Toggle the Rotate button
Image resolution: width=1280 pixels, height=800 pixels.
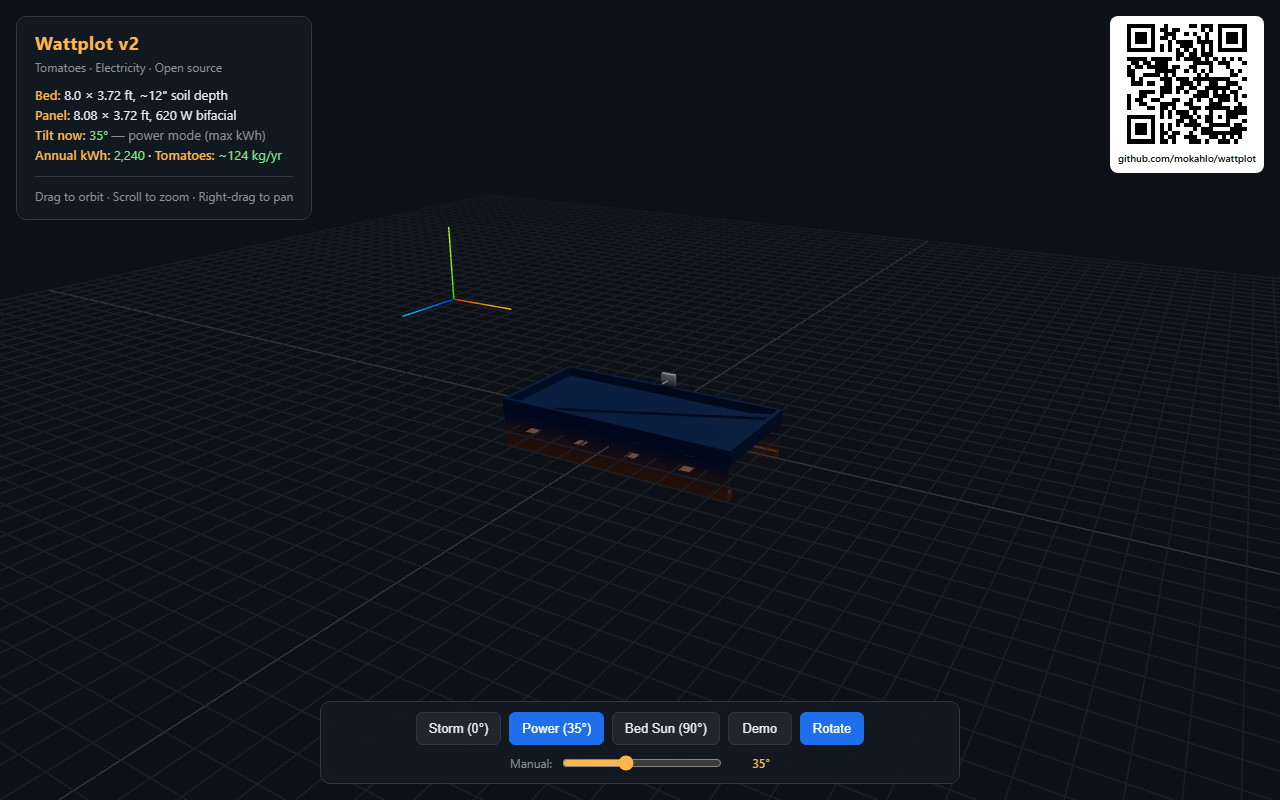point(832,728)
